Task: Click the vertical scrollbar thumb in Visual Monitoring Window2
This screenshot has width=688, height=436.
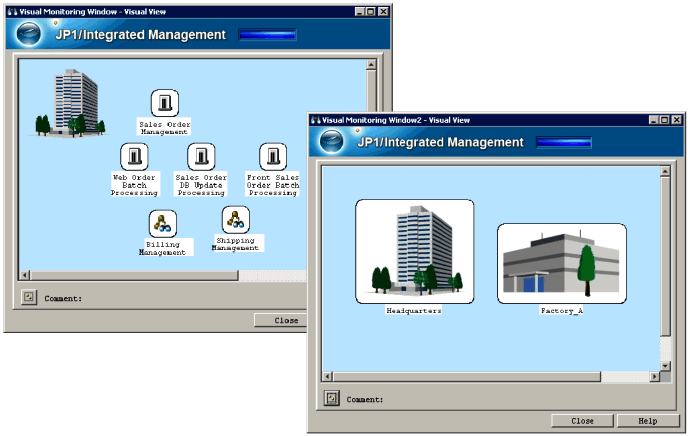Action: (665, 257)
